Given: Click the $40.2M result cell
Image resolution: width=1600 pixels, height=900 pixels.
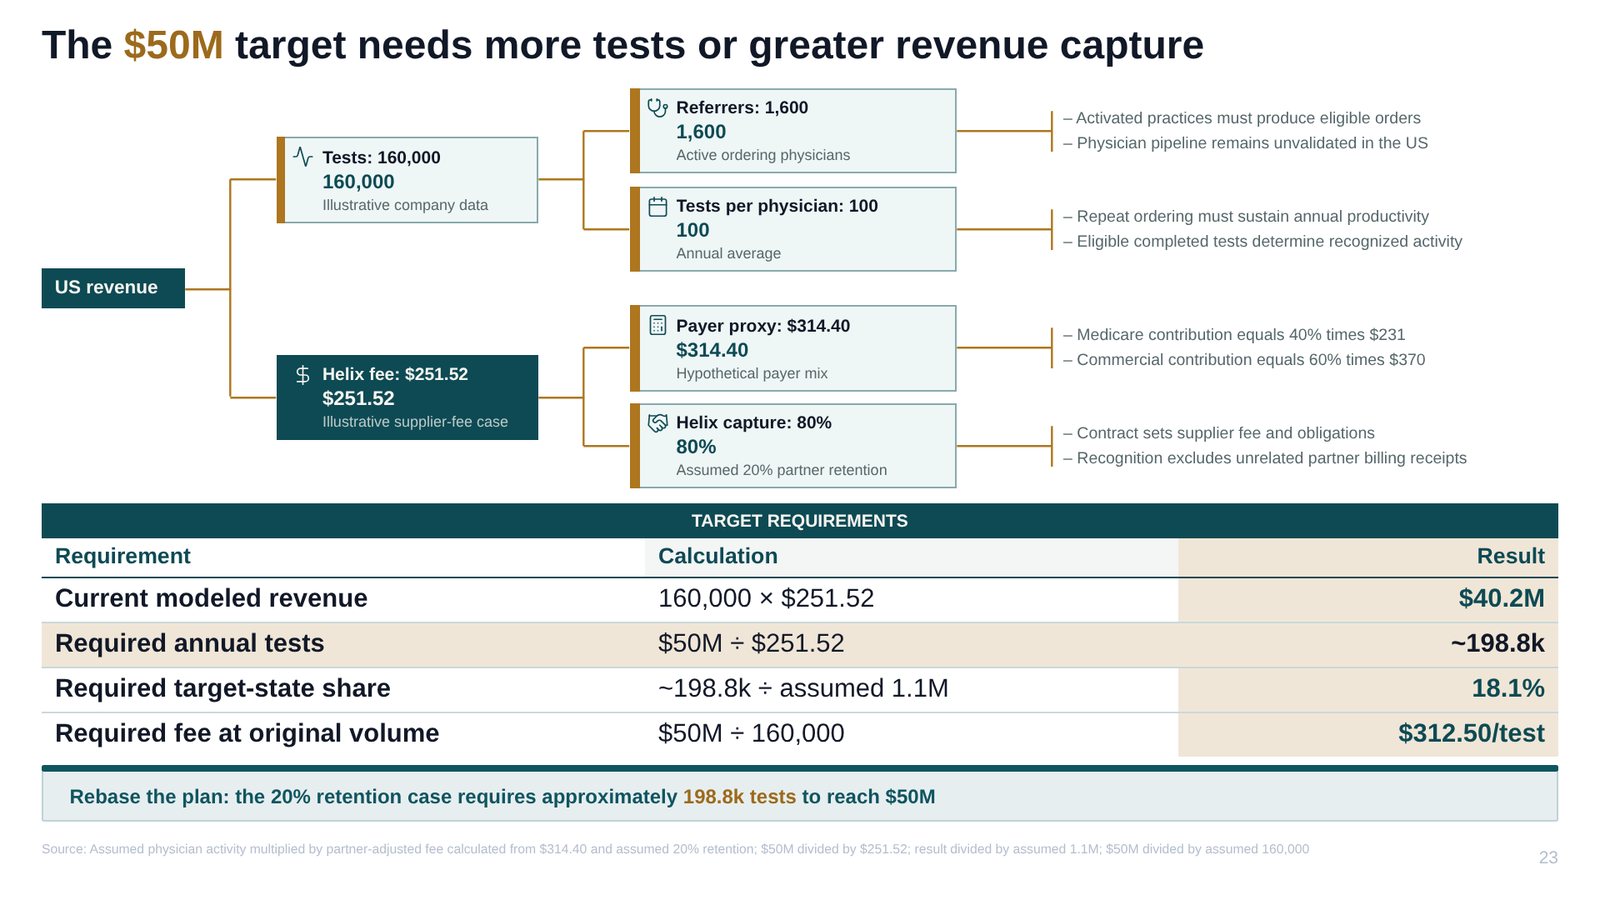Looking at the screenshot, I should 1368,599.
